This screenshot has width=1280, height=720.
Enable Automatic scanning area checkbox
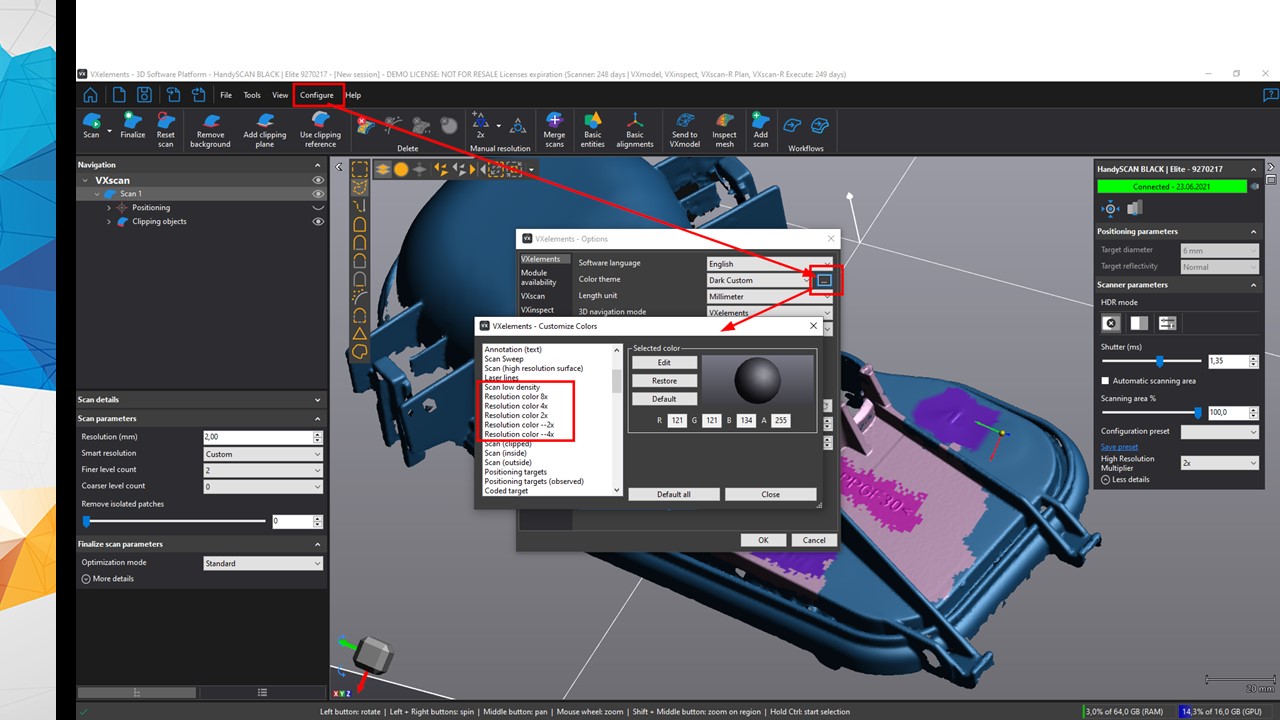click(x=1105, y=381)
